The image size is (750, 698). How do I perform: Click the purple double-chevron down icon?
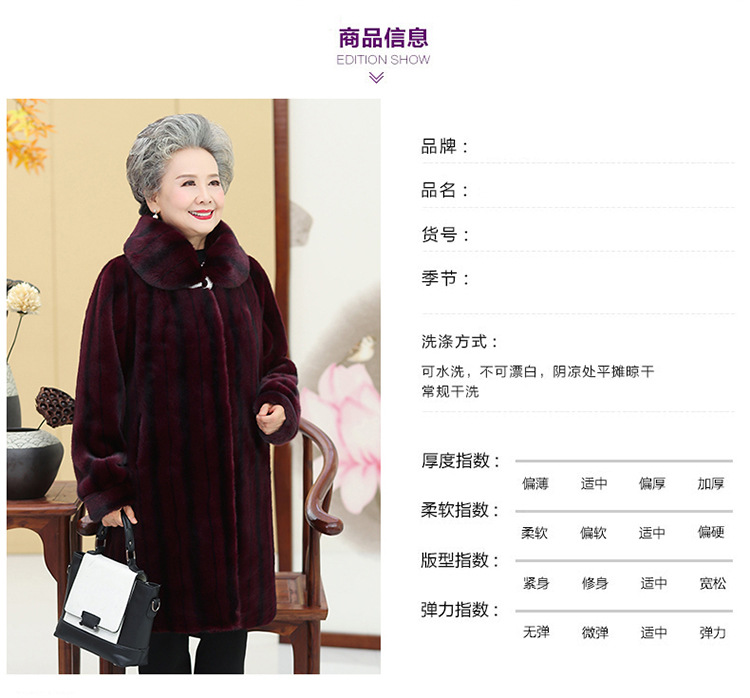pyautogui.click(x=376, y=78)
